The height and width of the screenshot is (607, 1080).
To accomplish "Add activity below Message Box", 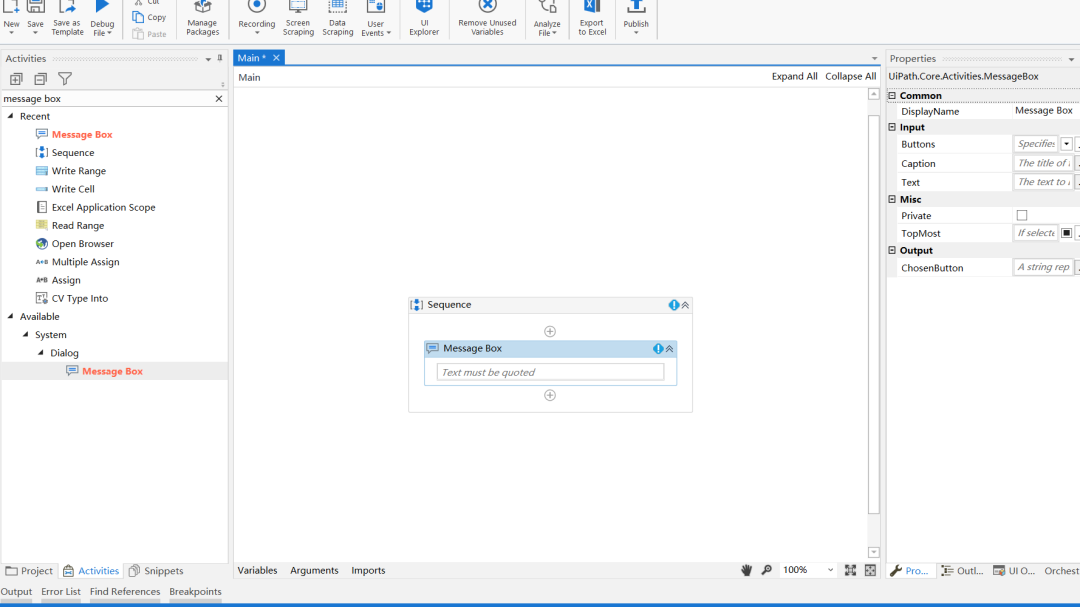I will [550, 395].
